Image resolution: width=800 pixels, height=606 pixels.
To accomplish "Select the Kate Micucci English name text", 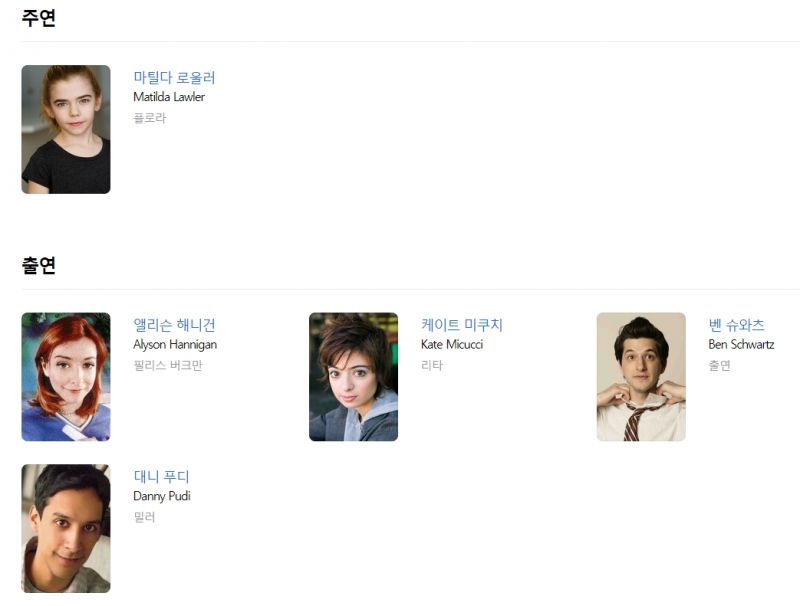I will click(452, 345).
